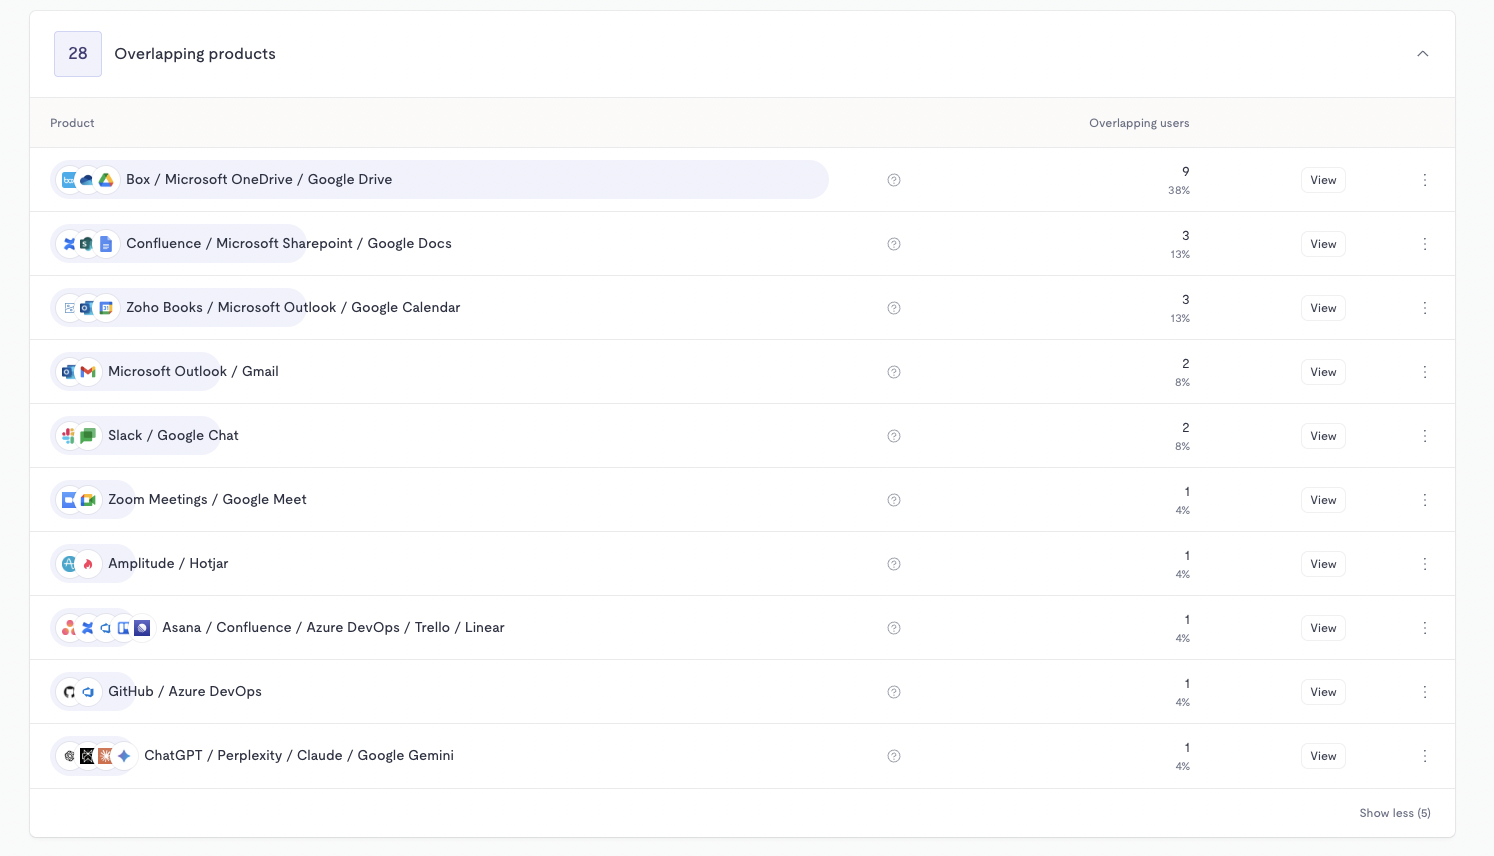Open more options for Confluence / Sharepoint row
This screenshot has width=1494, height=856.
click(1425, 244)
